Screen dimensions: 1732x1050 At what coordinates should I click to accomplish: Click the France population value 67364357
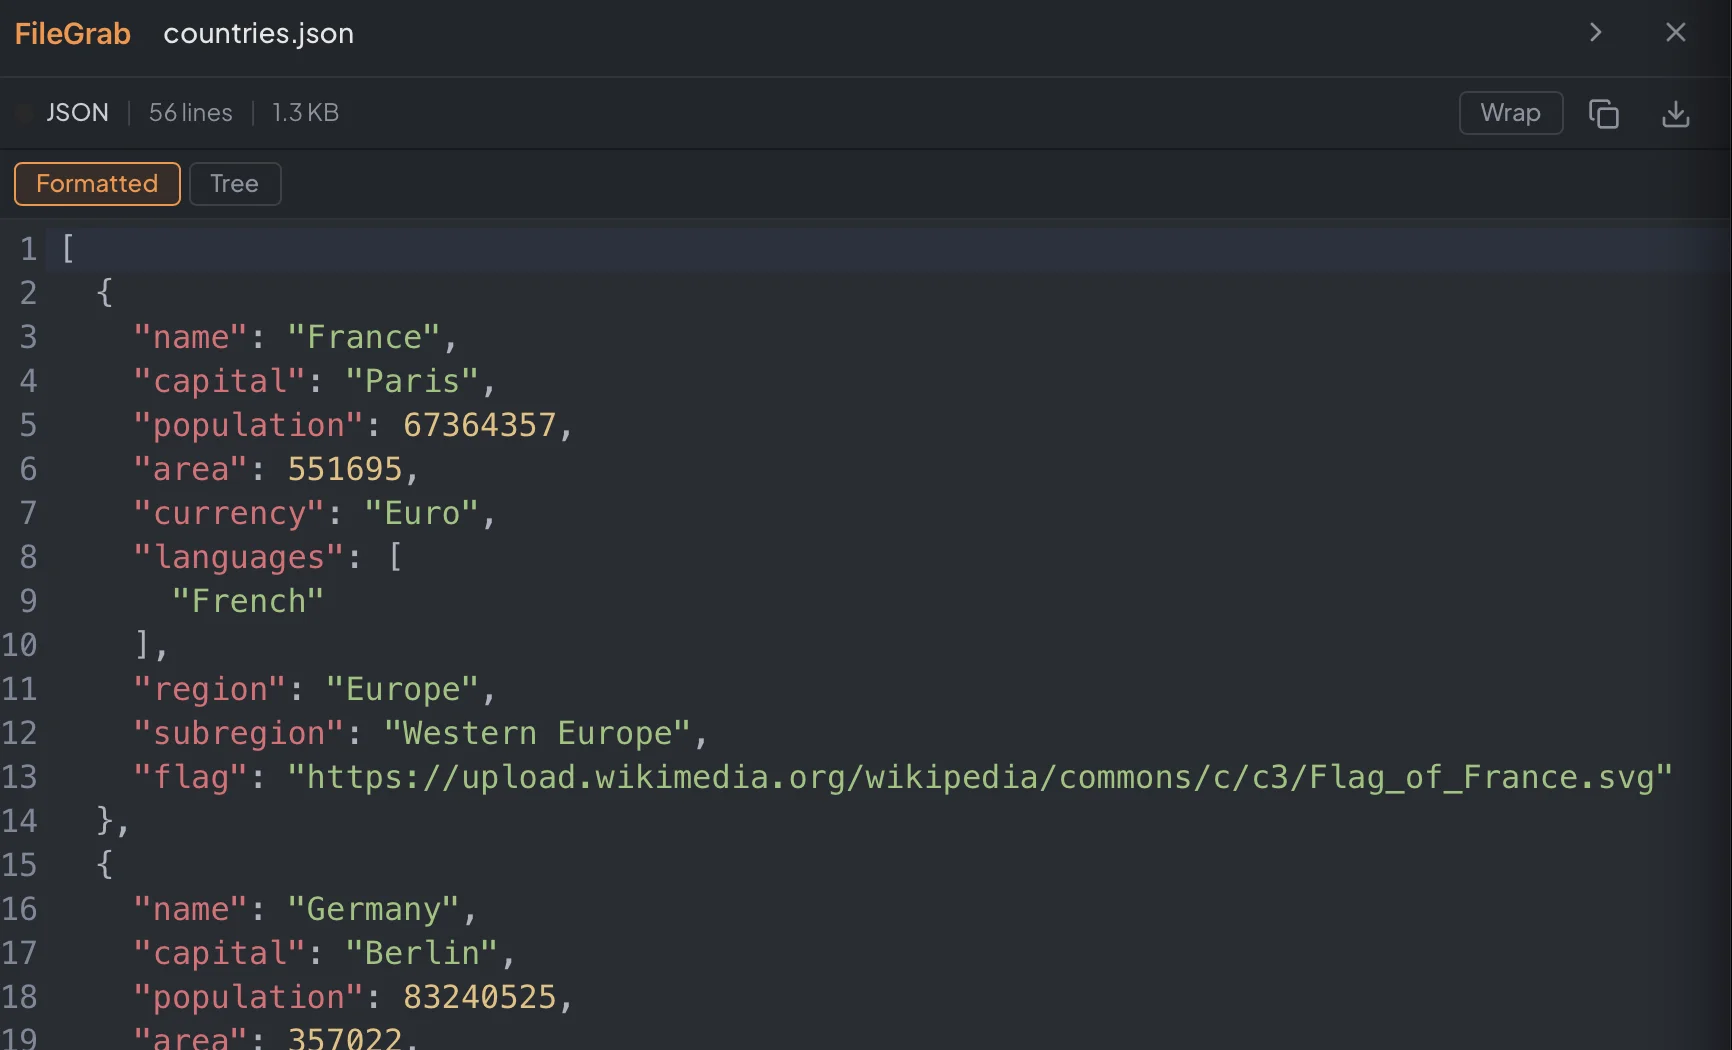click(x=482, y=425)
